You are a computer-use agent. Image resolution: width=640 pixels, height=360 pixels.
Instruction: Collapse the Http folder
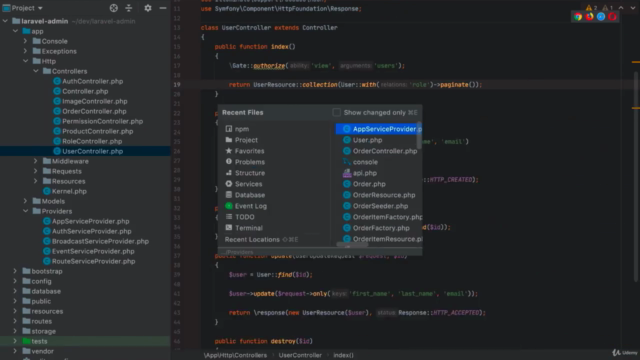coord(26,61)
